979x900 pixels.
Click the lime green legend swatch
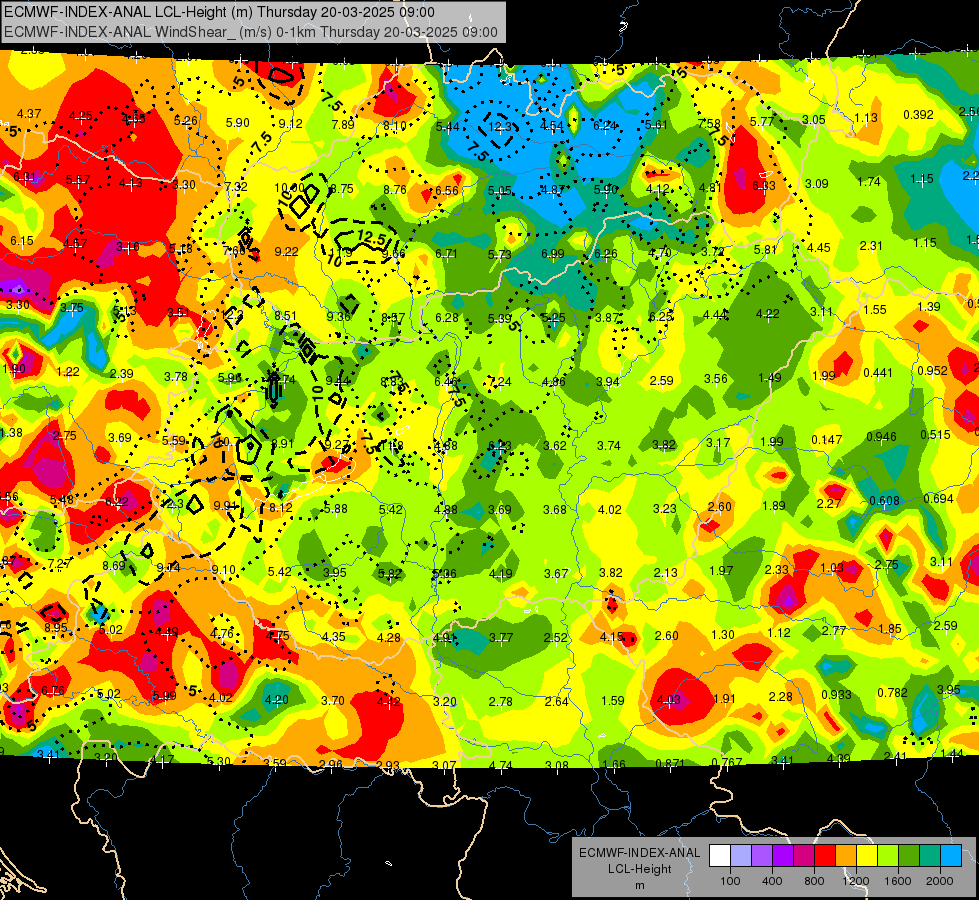887,856
